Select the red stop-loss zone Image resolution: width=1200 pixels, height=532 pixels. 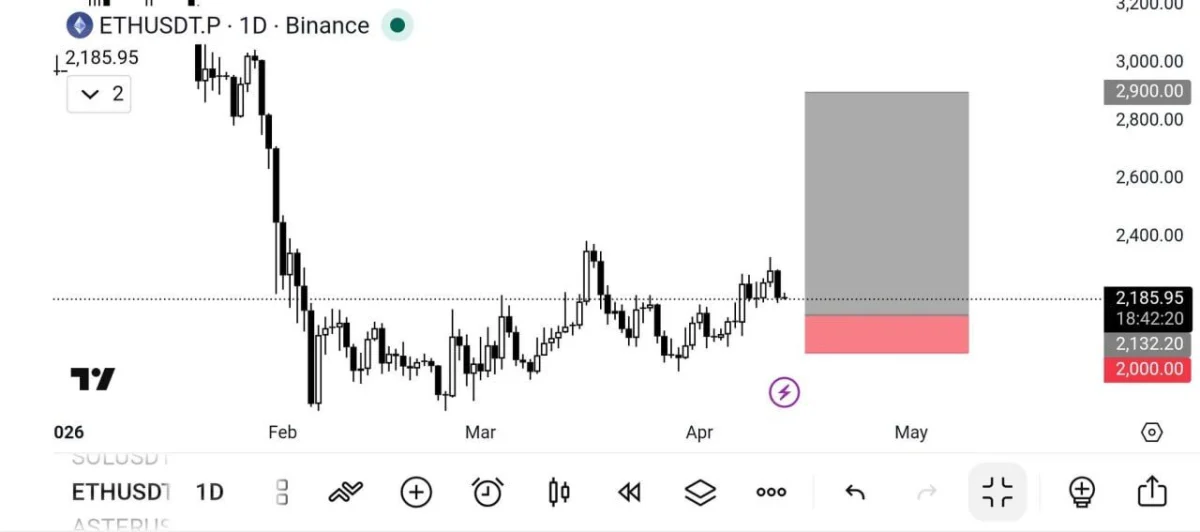[x=886, y=335]
